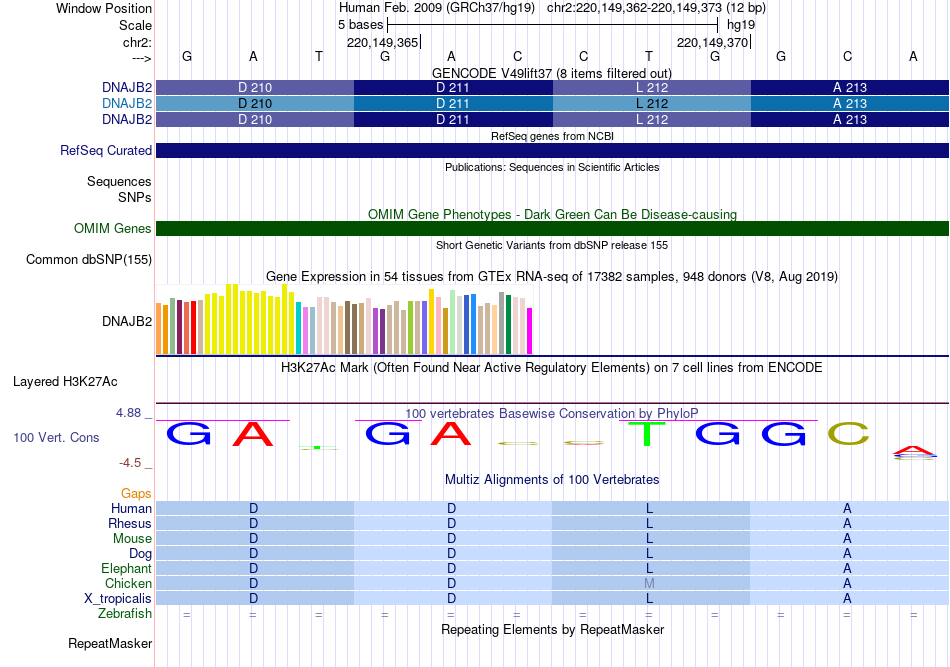Click the Mouse species label

[132, 539]
